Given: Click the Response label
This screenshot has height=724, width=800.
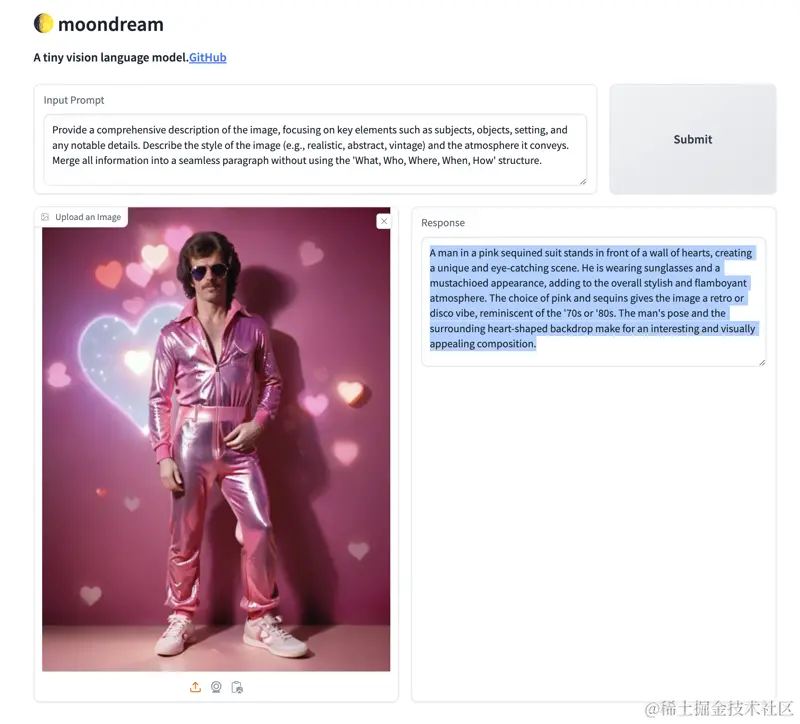Looking at the screenshot, I should (x=443, y=222).
